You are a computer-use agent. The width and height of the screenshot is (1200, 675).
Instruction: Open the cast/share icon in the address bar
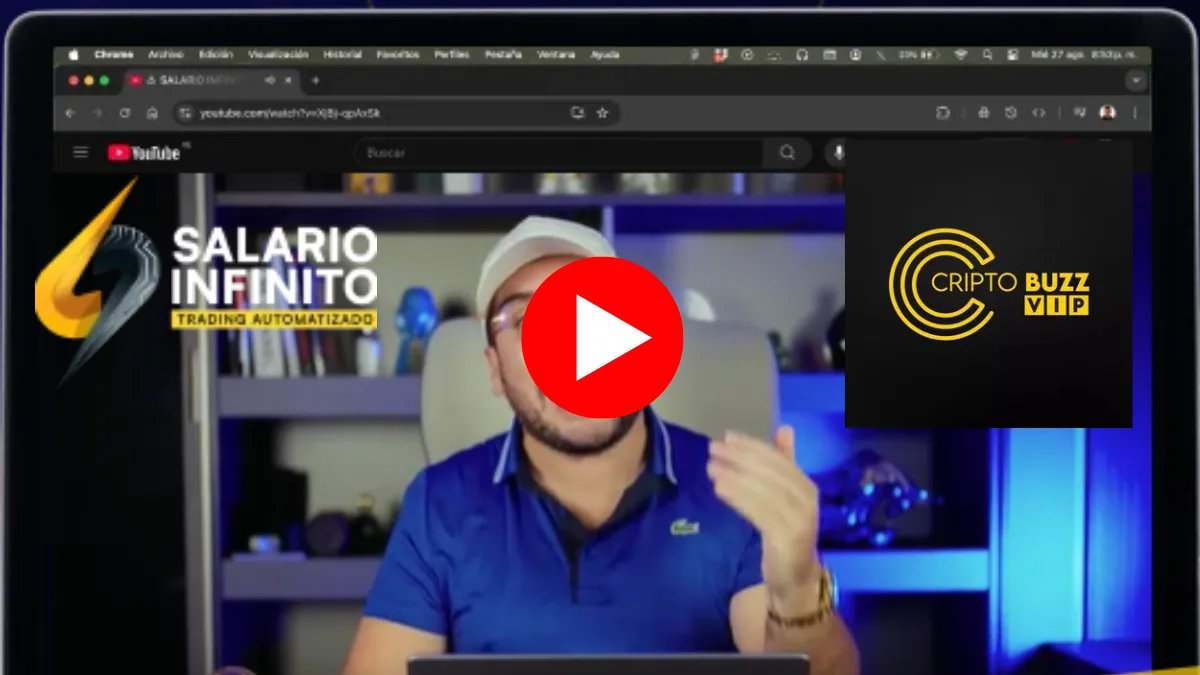click(x=577, y=114)
